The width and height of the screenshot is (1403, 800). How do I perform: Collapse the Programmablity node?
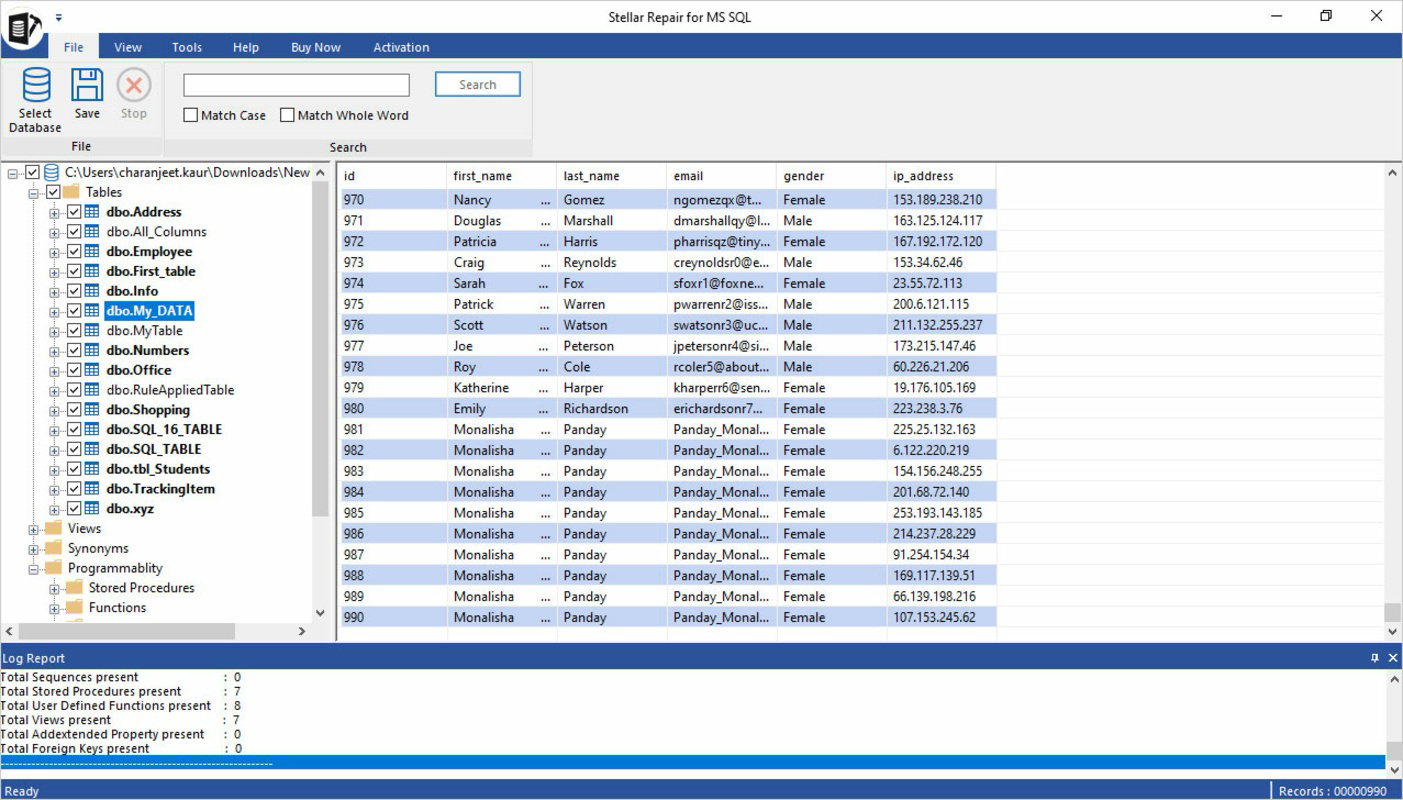pos(33,569)
